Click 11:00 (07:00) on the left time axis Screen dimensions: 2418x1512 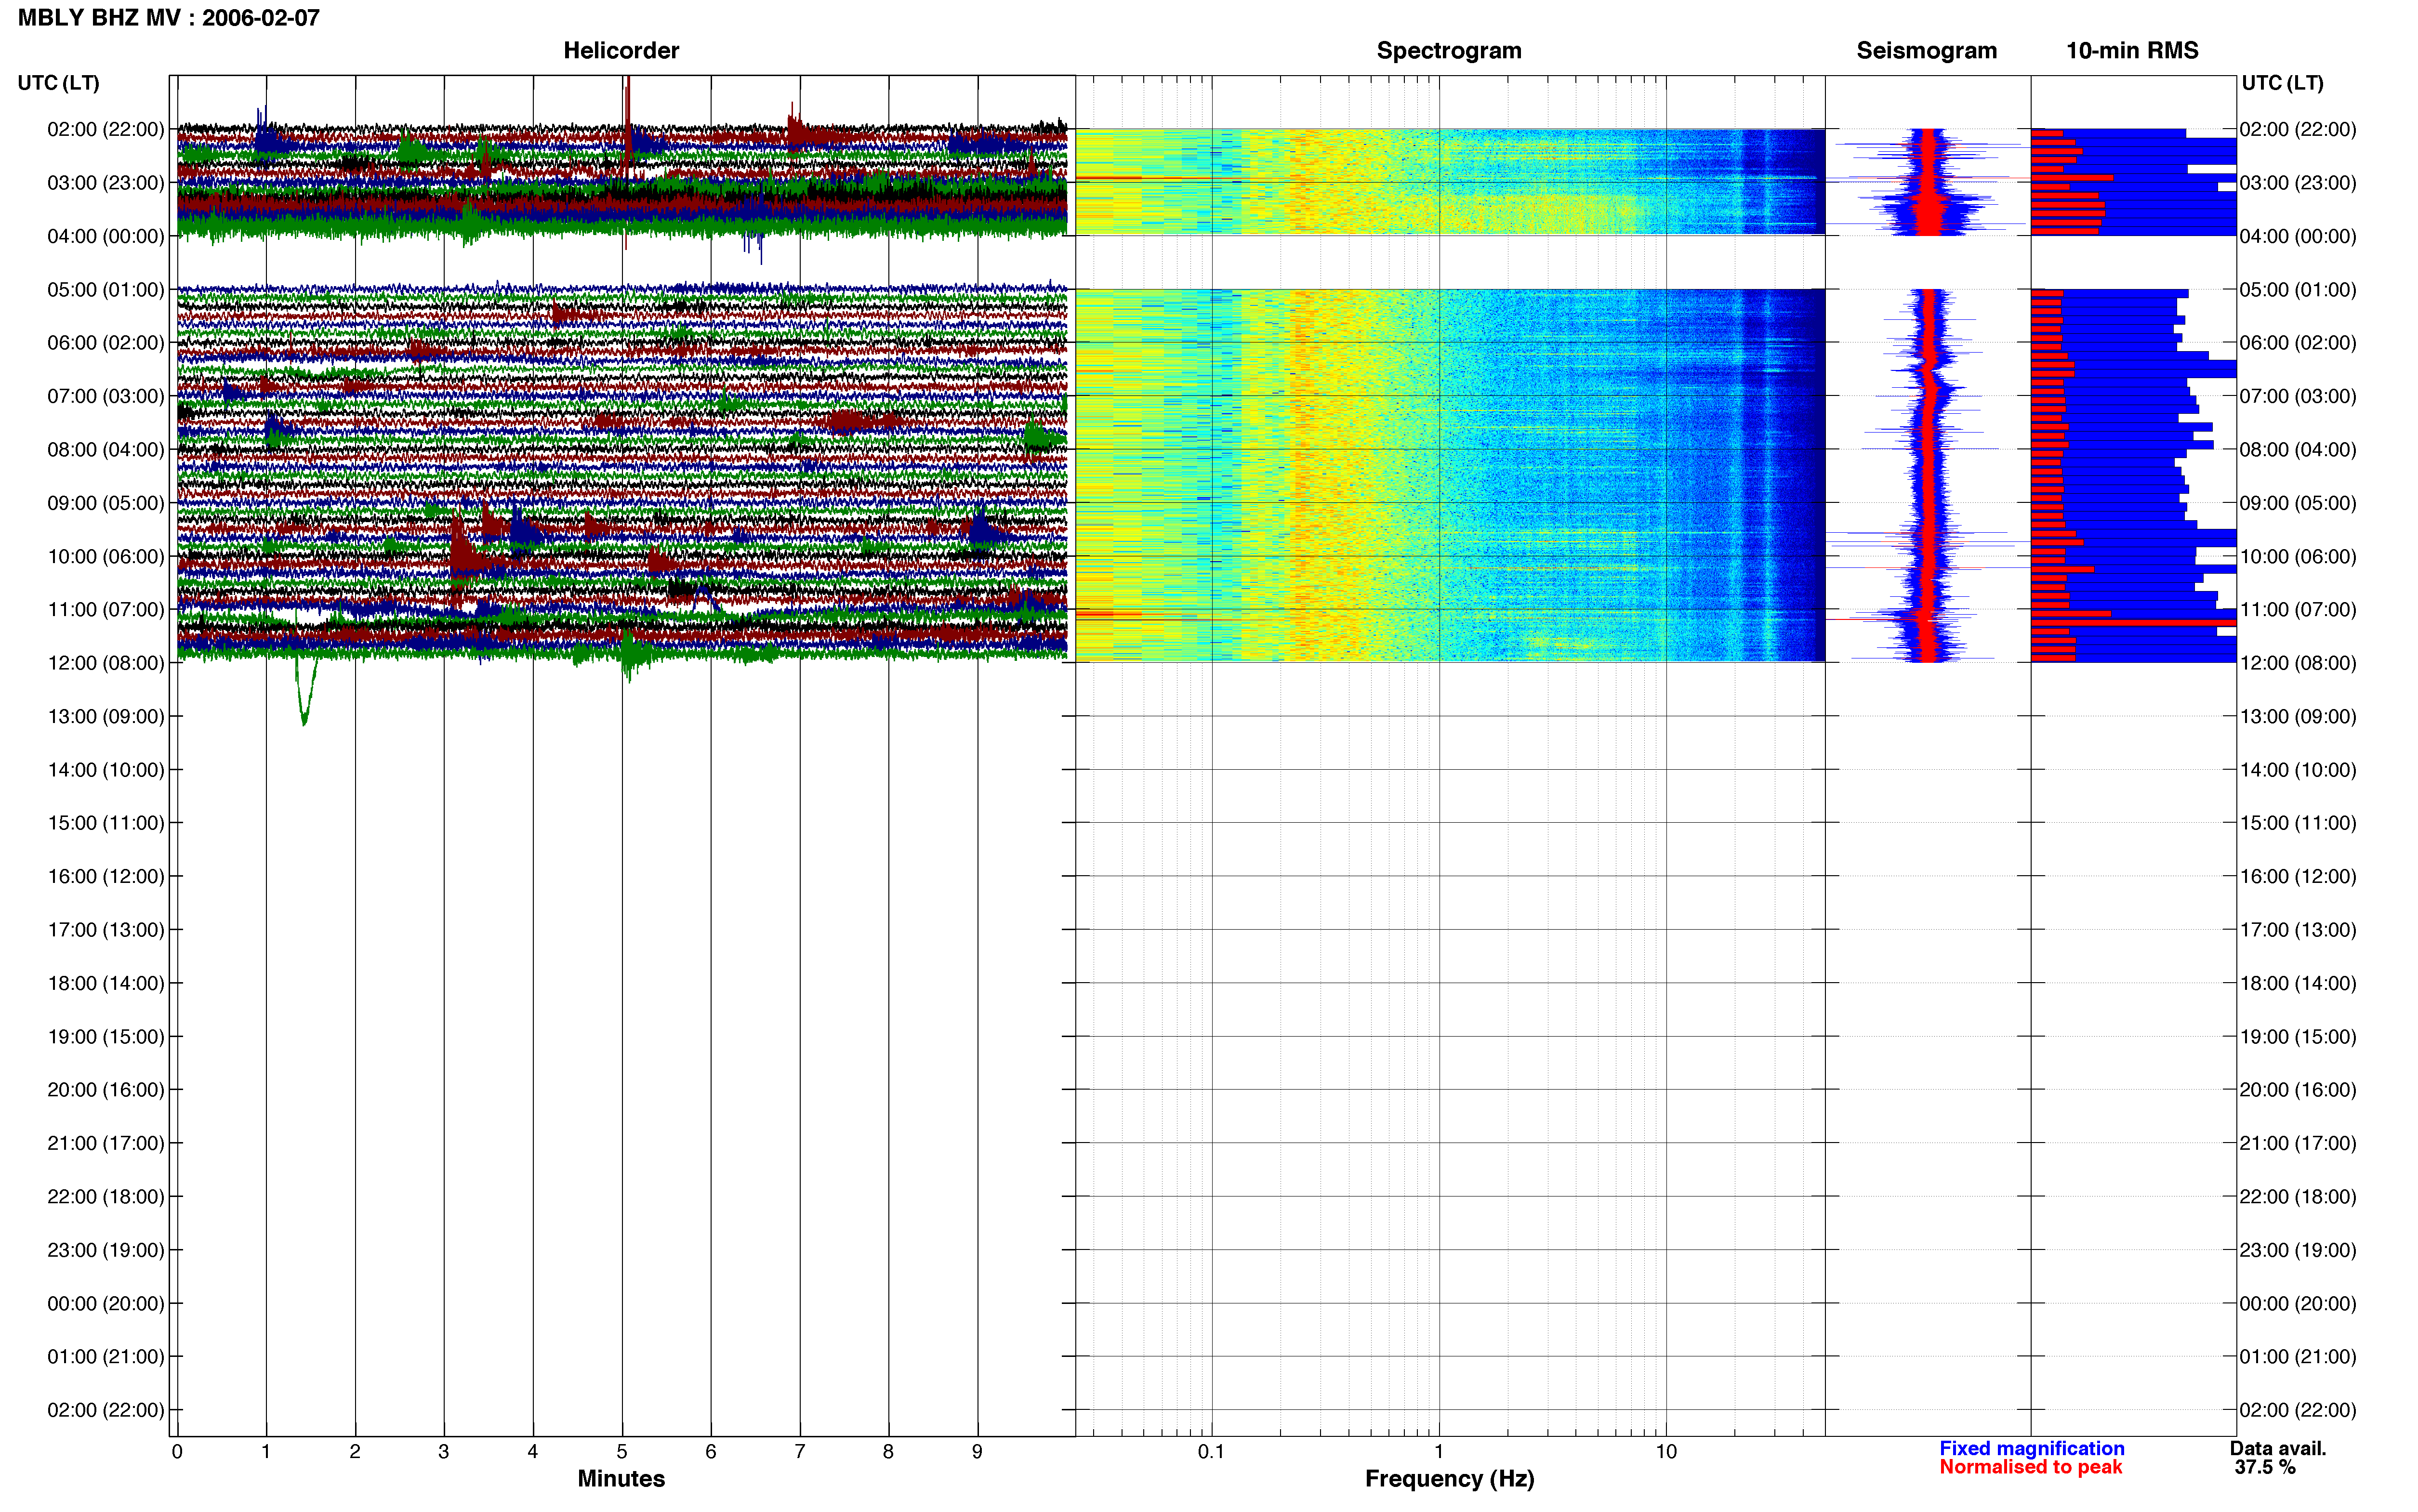click(106, 610)
